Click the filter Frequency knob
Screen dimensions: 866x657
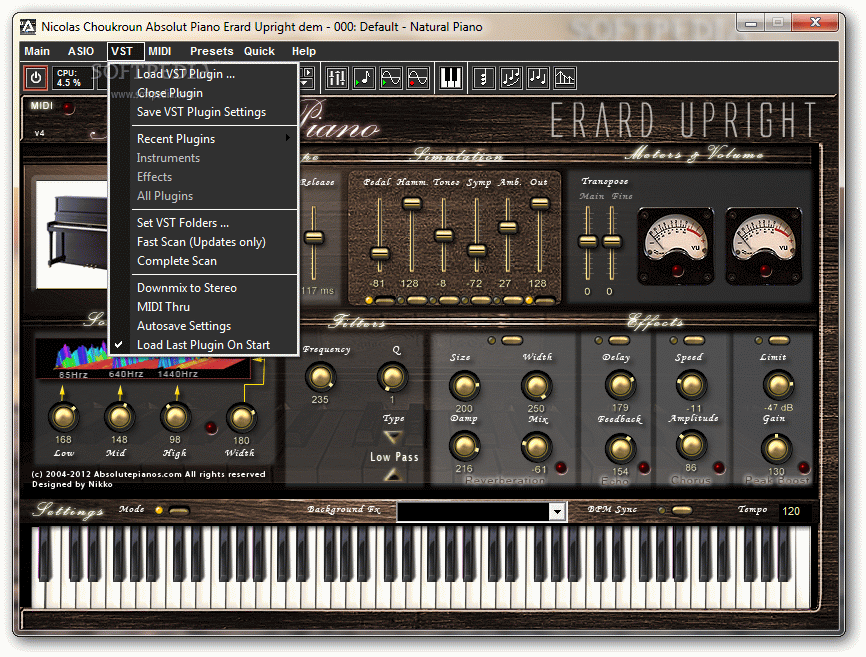[320, 378]
